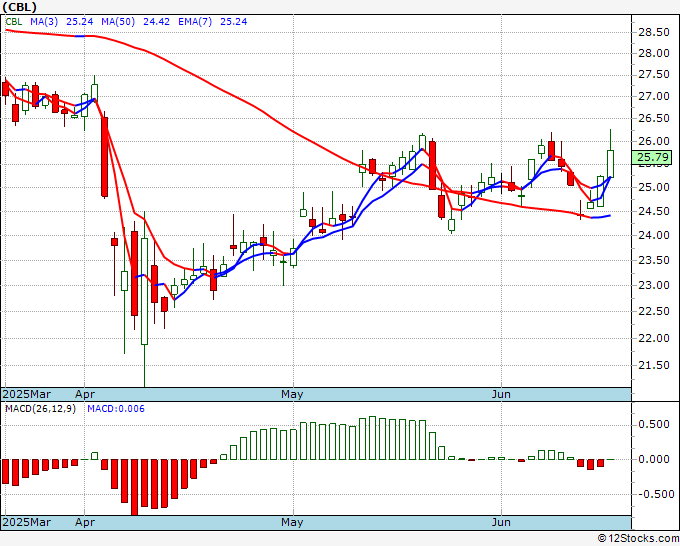Click the -0.500 MACD axis label
The width and height of the screenshot is (680, 546).
point(654,494)
